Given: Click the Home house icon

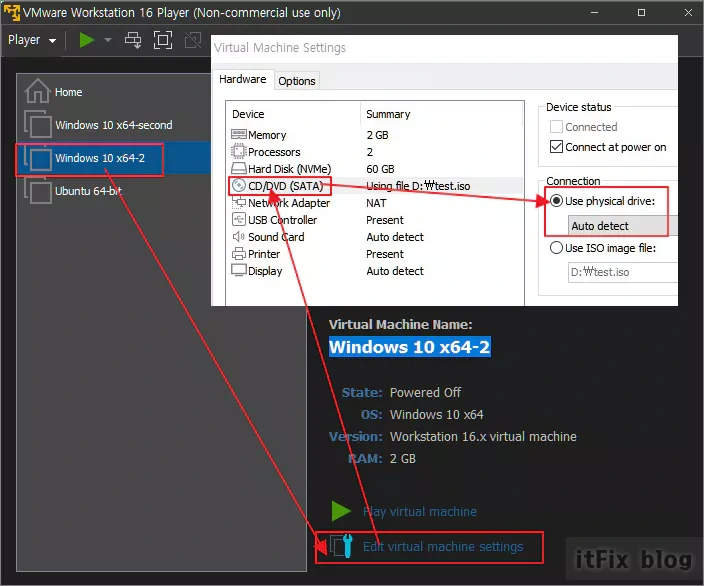Looking at the screenshot, I should [x=37, y=91].
